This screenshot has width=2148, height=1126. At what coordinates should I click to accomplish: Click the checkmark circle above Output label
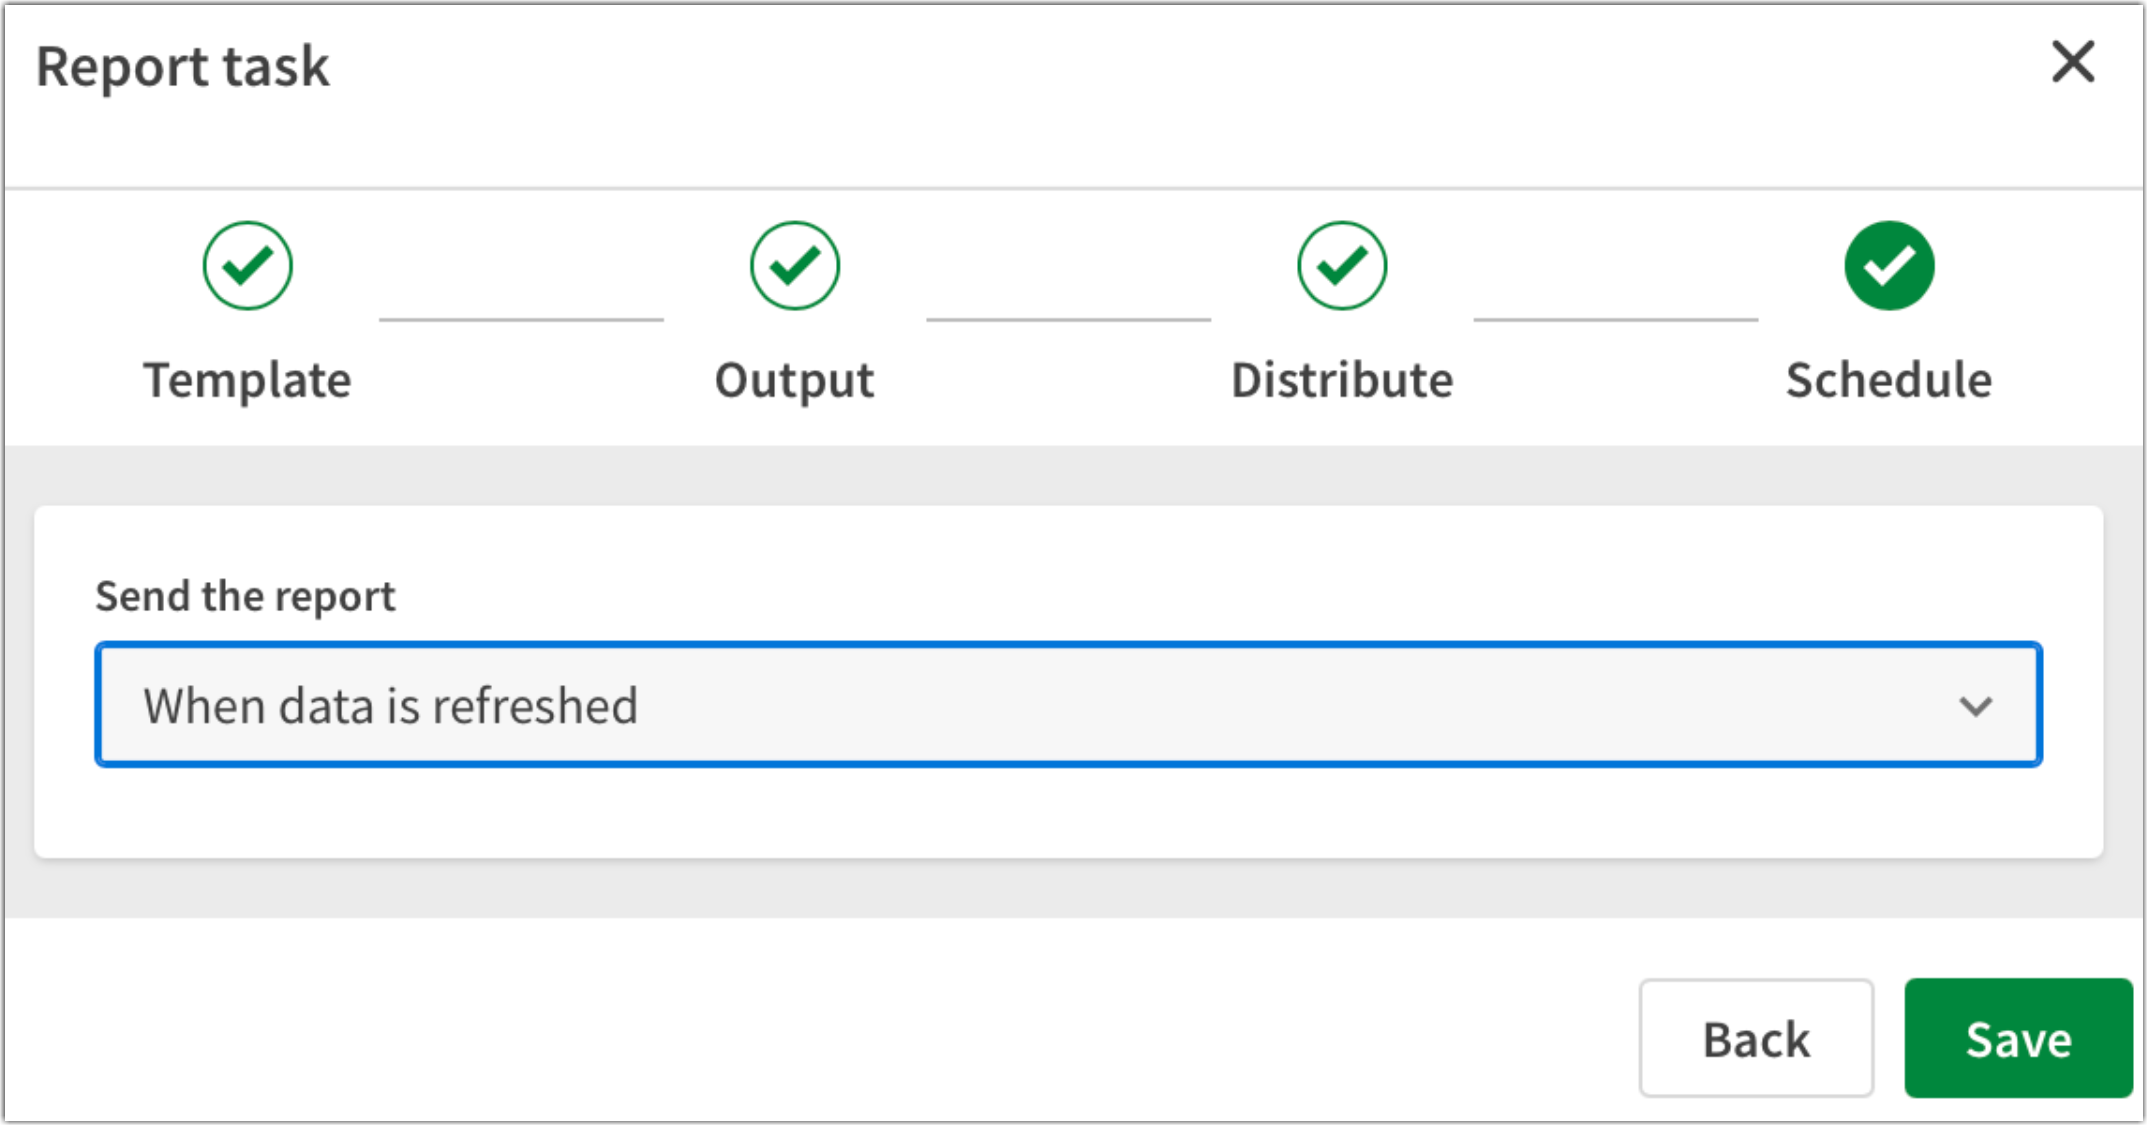tap(793, 265)
